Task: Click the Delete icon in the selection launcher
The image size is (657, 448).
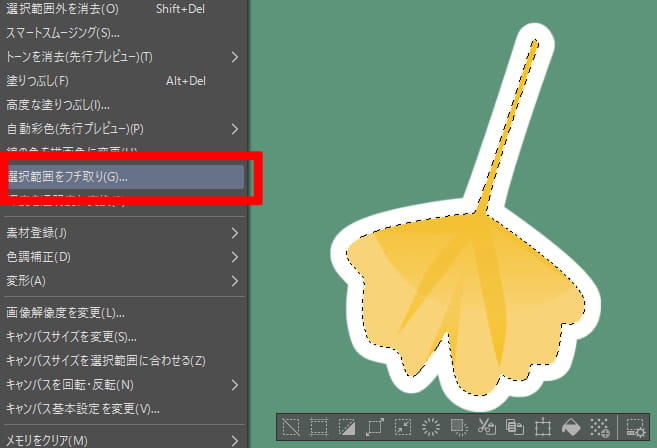Action: tap(431, 427)
